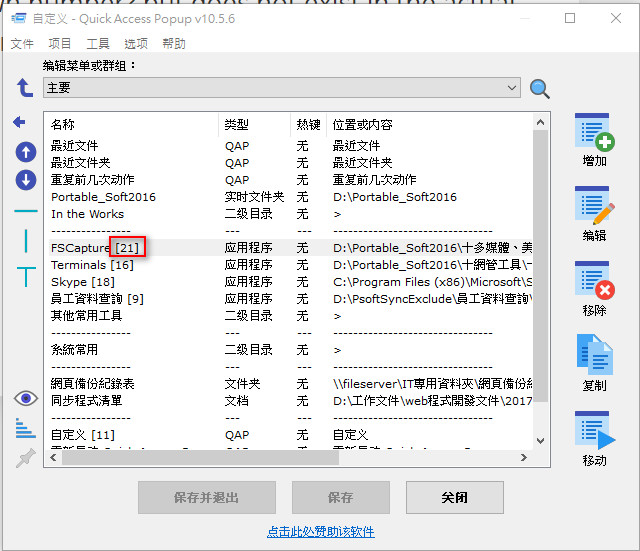
Task: Click the 热键 column header
Action: 309,124
